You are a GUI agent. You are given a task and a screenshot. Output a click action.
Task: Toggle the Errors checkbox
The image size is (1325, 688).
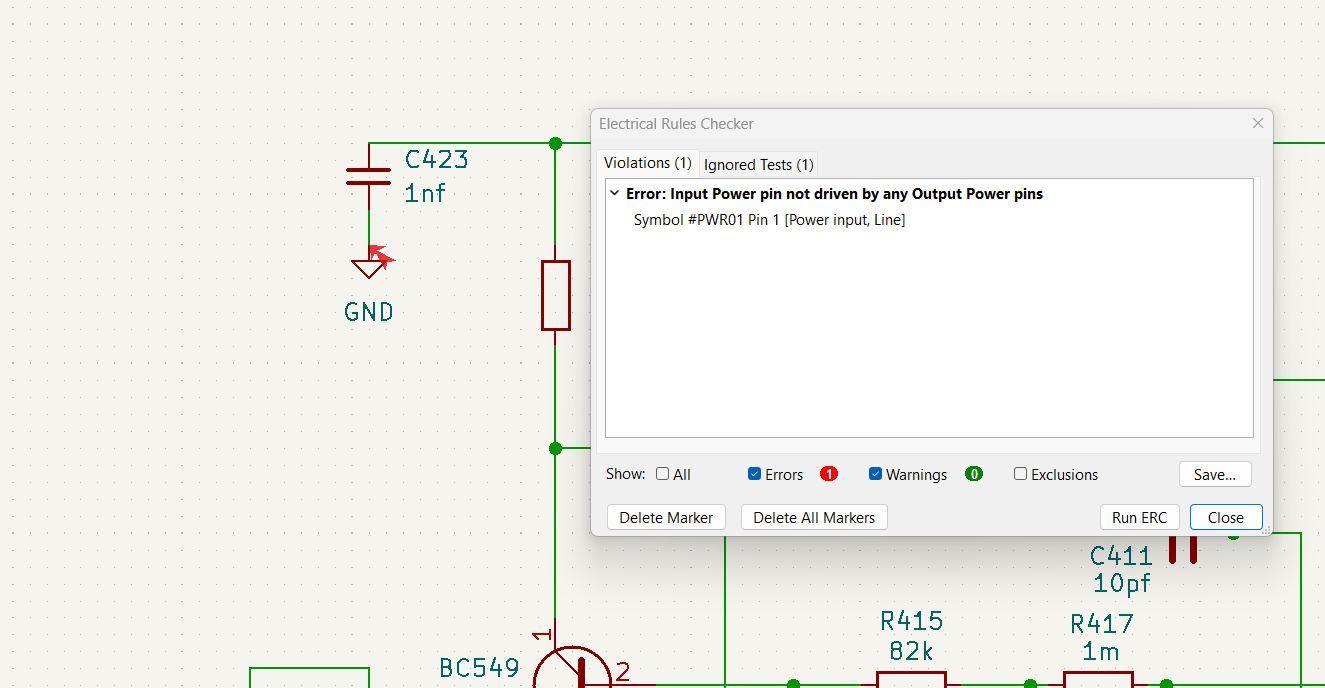[x=754, y=474]
